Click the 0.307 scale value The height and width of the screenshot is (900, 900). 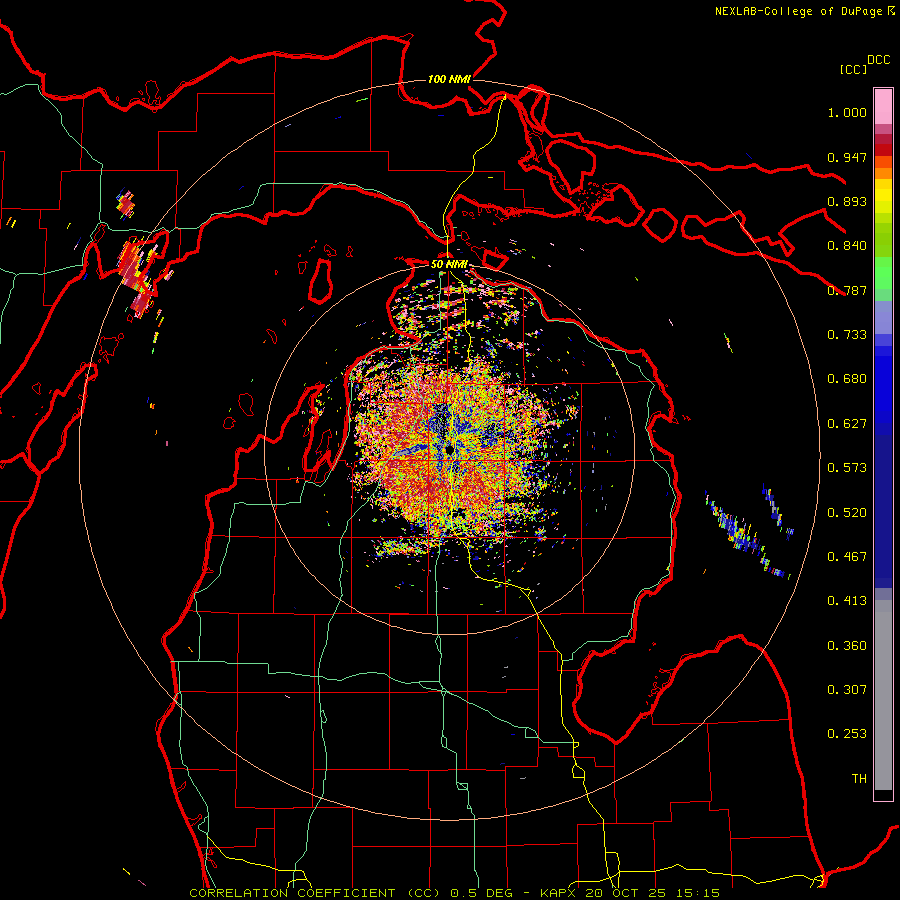(x=847, y=690)
